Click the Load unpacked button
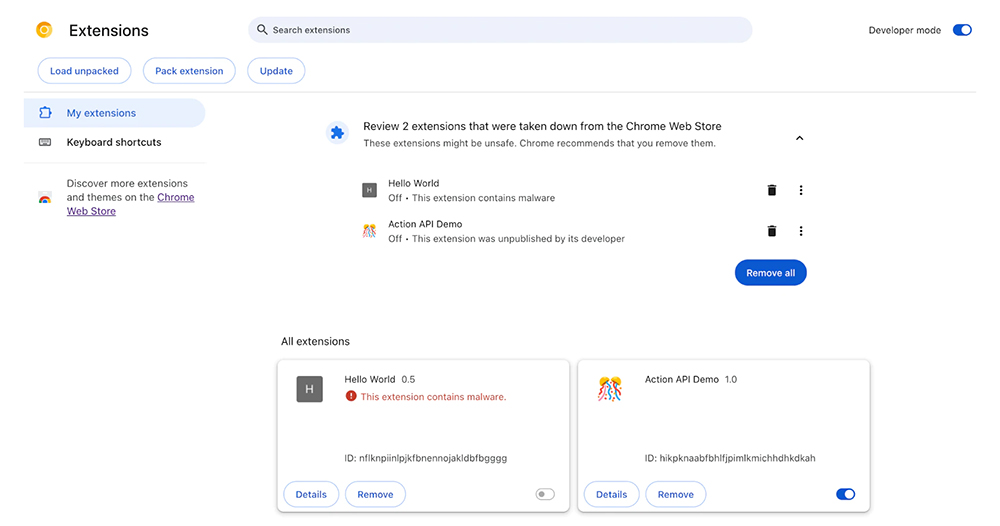This screenshot has width=1000, height=526. [x=84, y=71]
